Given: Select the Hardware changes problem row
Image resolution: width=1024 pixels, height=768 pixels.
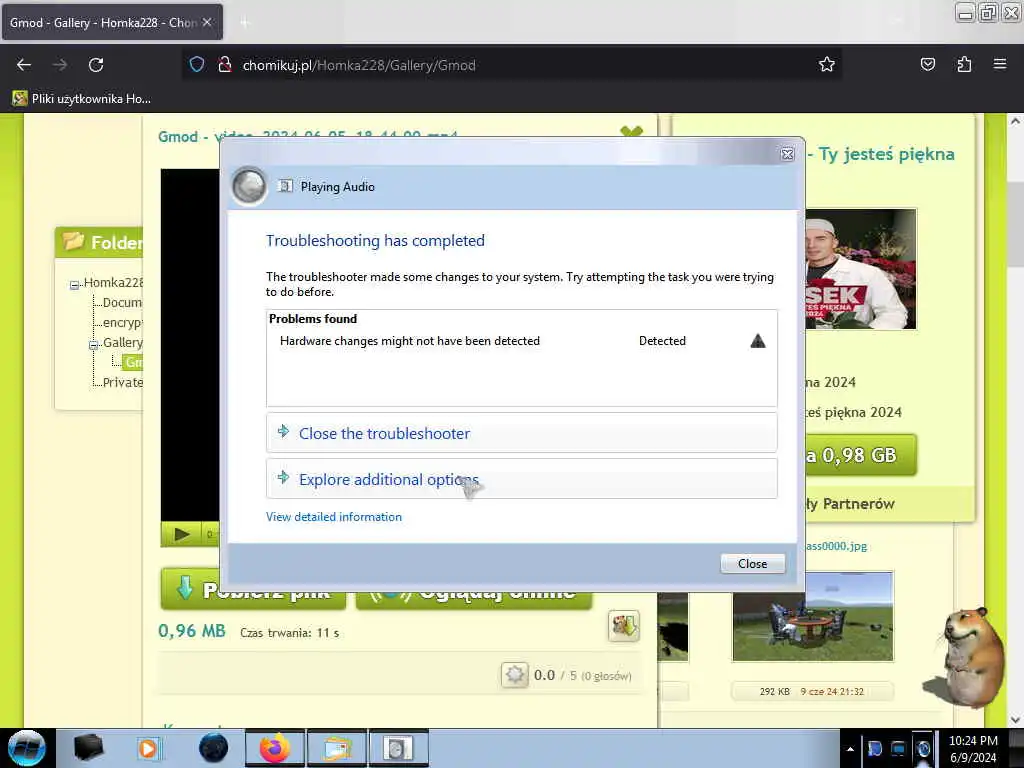Looking at the screenshot, I should (522, 341).
